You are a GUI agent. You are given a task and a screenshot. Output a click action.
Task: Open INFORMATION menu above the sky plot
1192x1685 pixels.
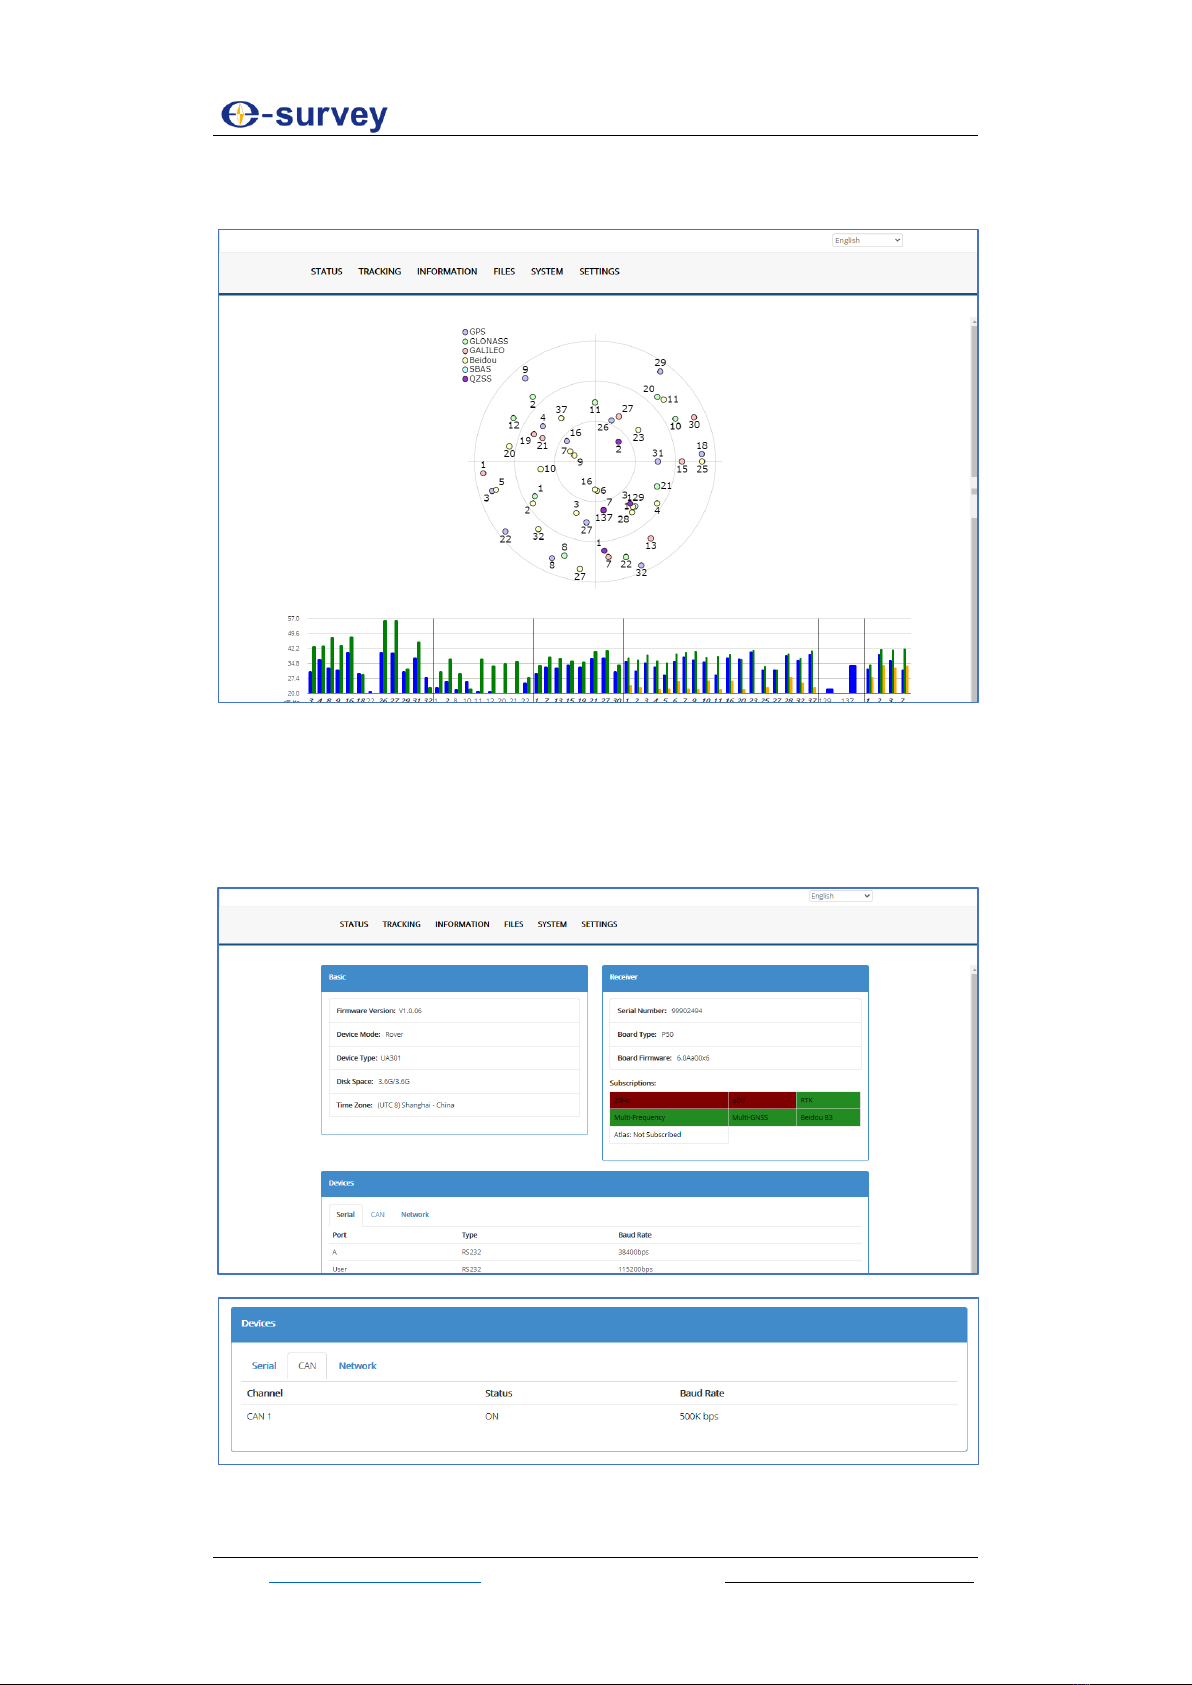[x=447, y=272]
